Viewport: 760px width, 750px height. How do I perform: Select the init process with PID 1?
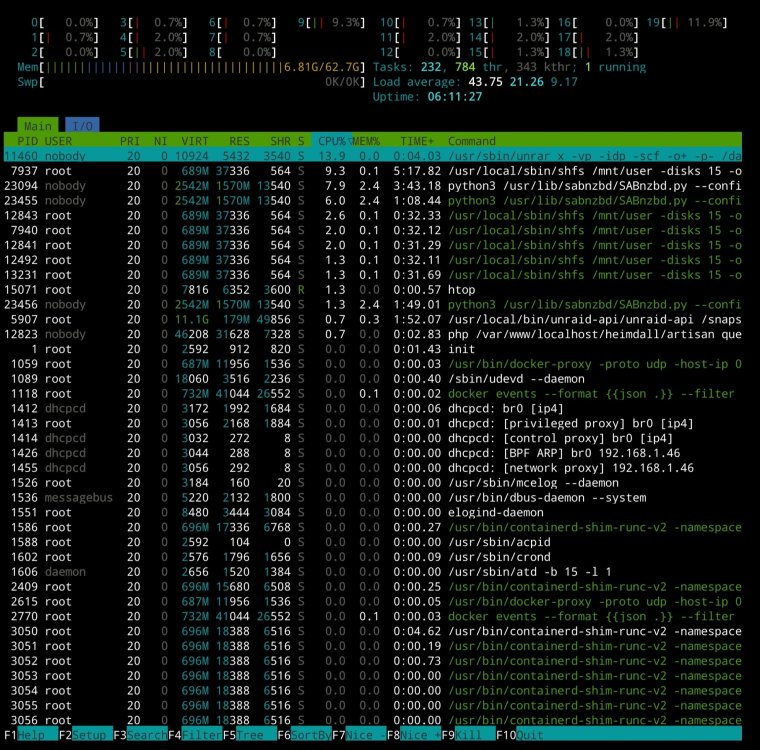coord(373,349)
